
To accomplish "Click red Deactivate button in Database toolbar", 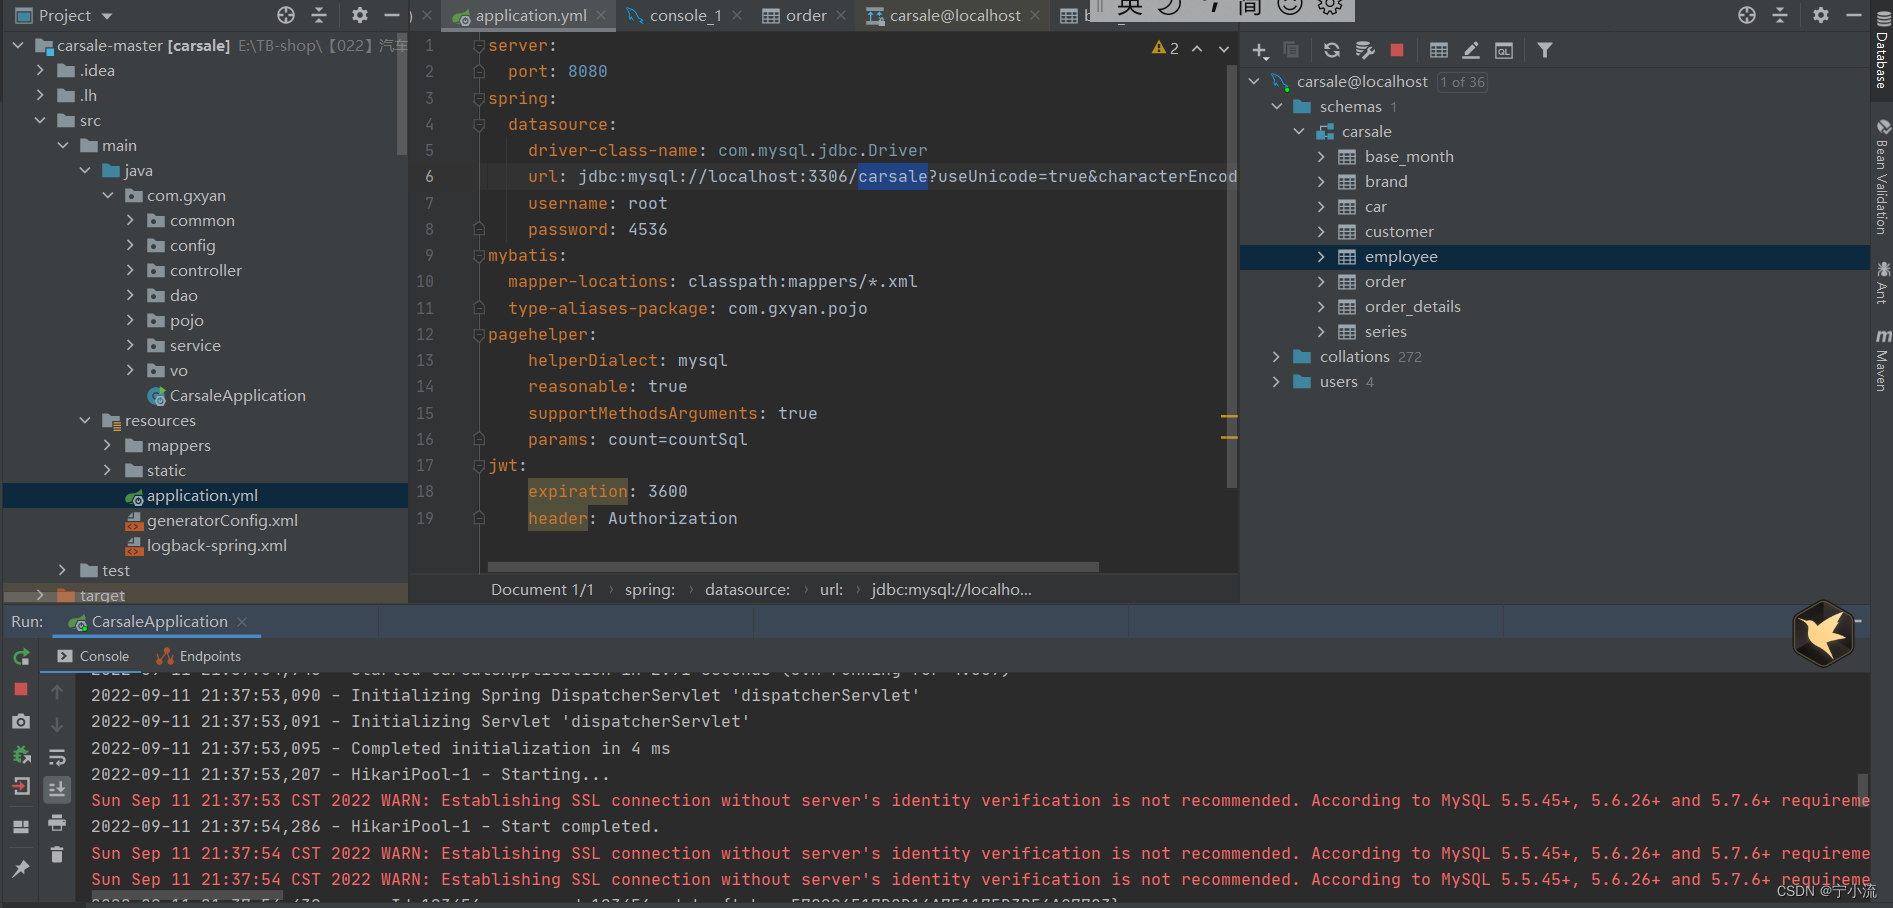I will point(1397,50).
